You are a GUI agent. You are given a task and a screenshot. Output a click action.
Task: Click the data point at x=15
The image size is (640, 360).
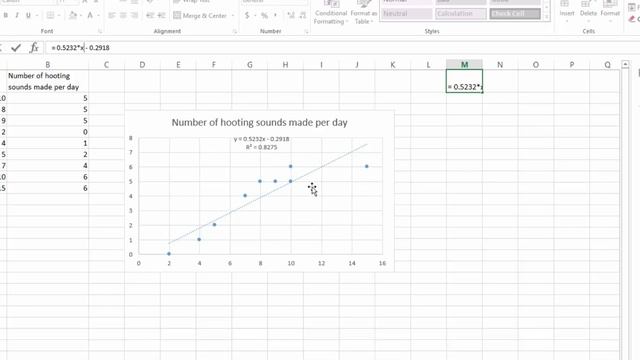pos(367,166)
